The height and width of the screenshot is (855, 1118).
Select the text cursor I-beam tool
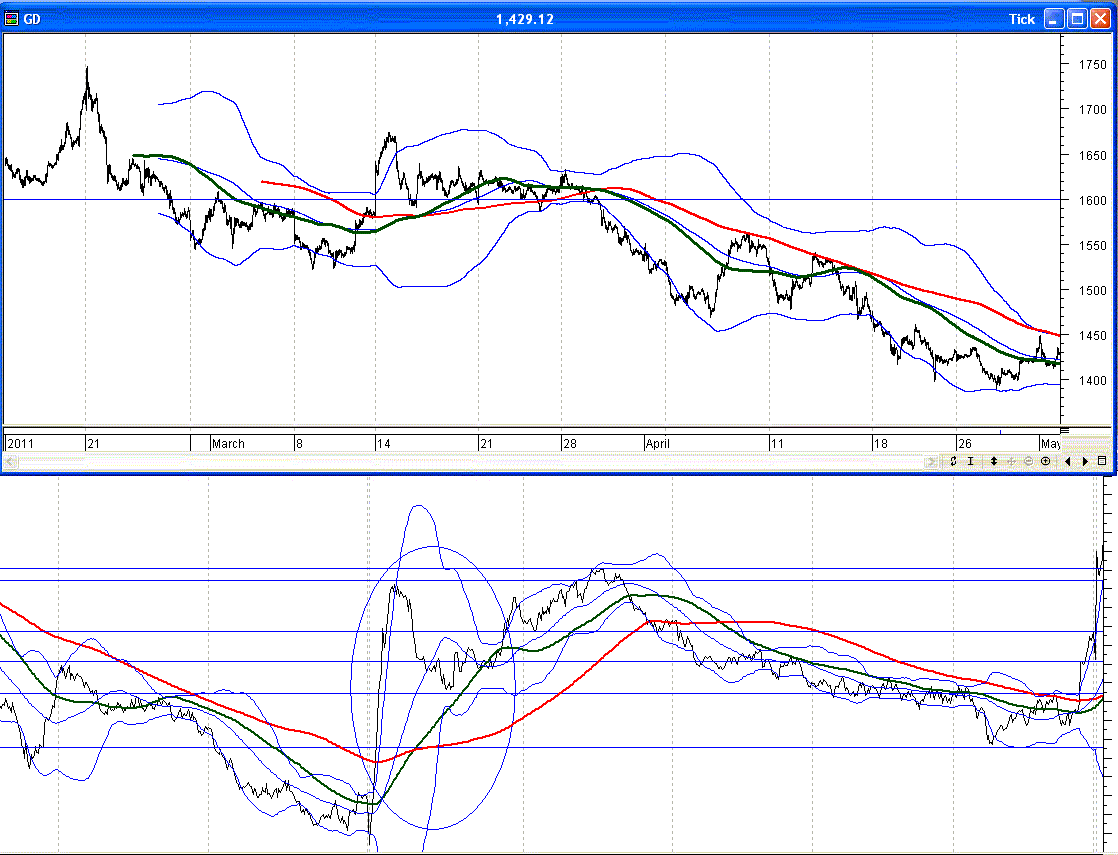click(x=970, y=461)
